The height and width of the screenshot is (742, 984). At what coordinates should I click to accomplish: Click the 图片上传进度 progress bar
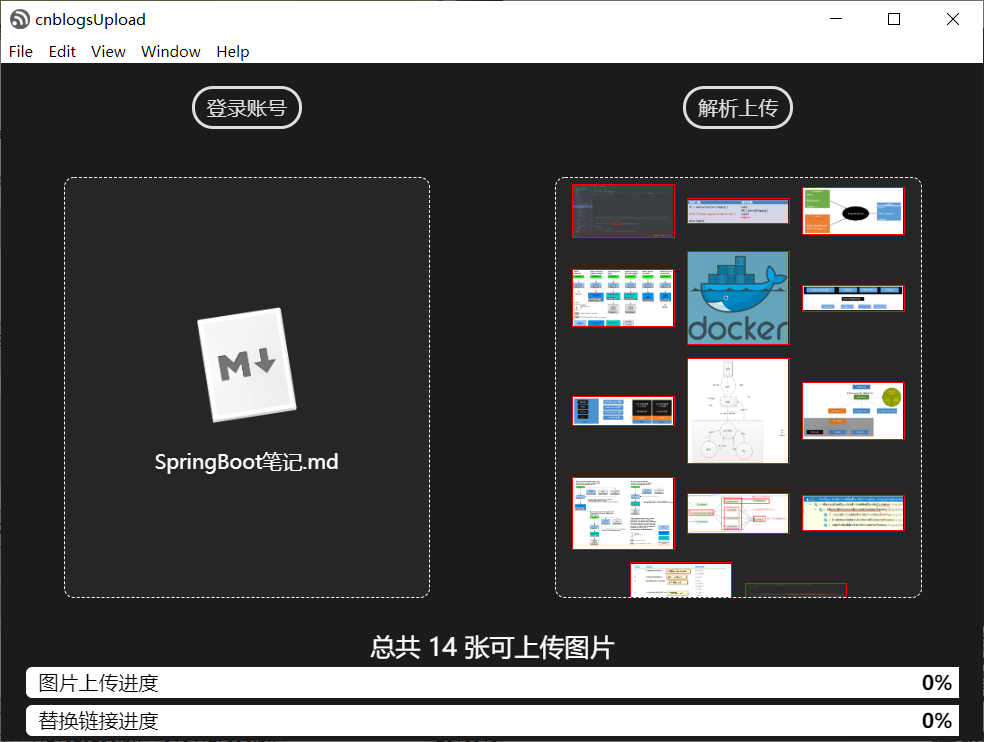492,682
